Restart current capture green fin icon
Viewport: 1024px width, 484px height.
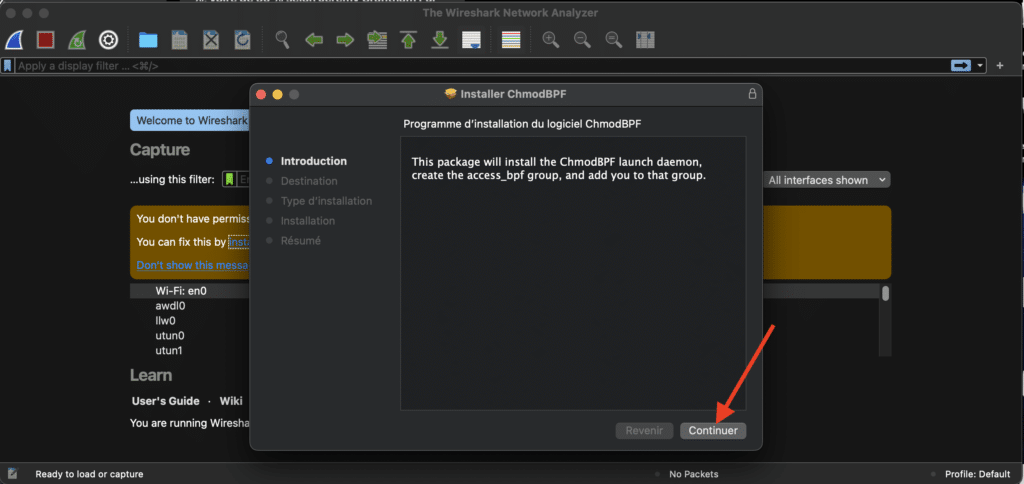point(77,40)
